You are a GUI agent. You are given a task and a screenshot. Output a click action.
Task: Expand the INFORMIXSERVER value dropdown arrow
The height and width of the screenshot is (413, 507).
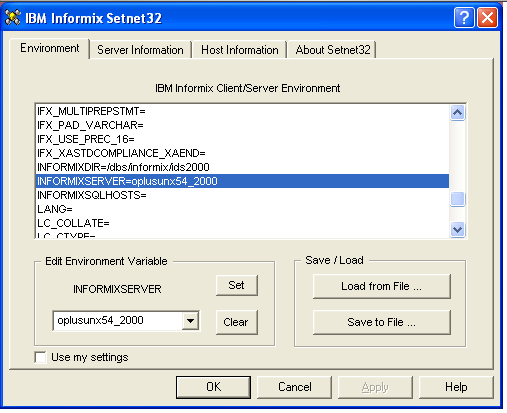tap(190, 321)
